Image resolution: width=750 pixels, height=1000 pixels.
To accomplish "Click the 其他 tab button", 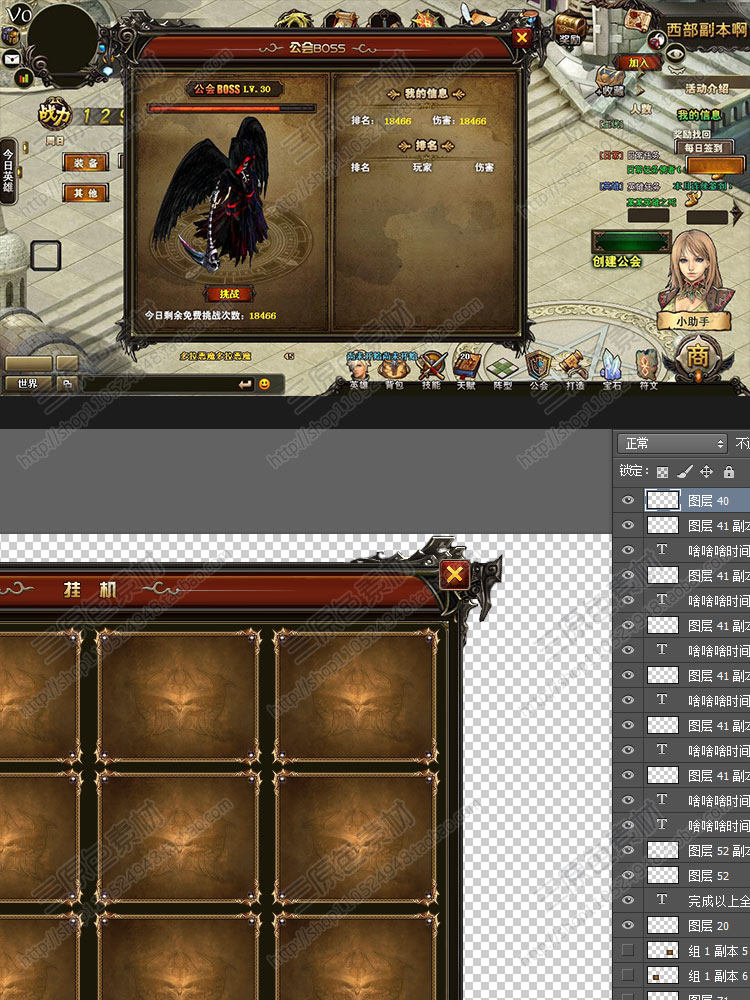I will 85,193.
